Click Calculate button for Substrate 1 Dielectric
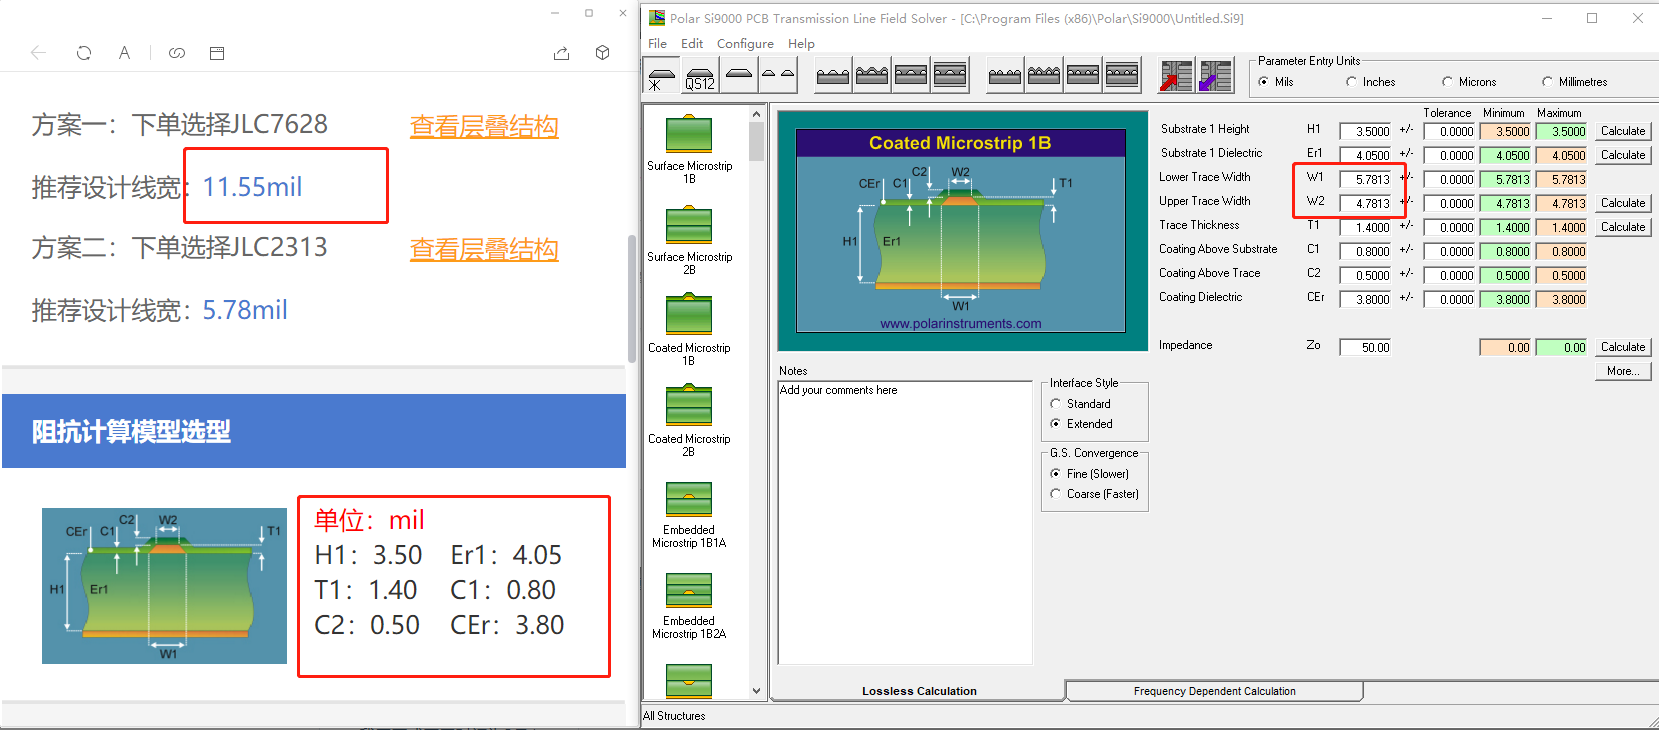The width and height of the screenshot is (1659, 730). tap(1622, 155)
